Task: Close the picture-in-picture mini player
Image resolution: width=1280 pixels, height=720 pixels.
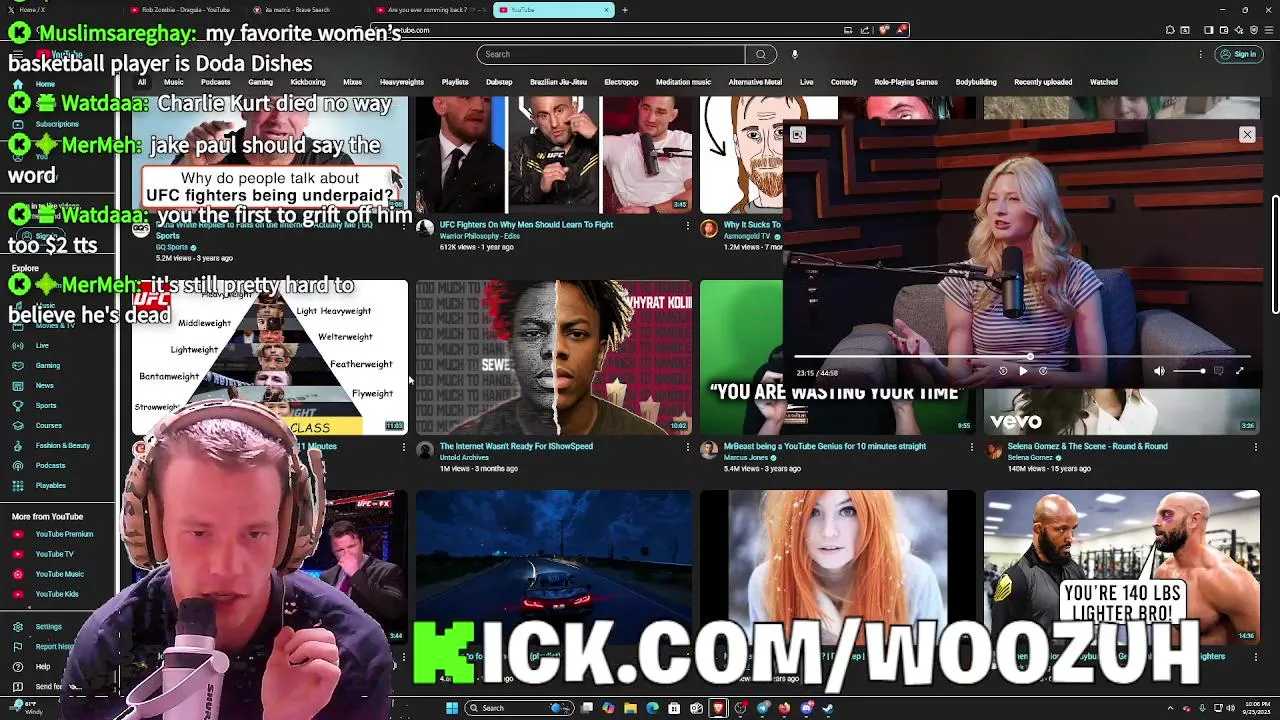Action: [x=1247, y=134]
